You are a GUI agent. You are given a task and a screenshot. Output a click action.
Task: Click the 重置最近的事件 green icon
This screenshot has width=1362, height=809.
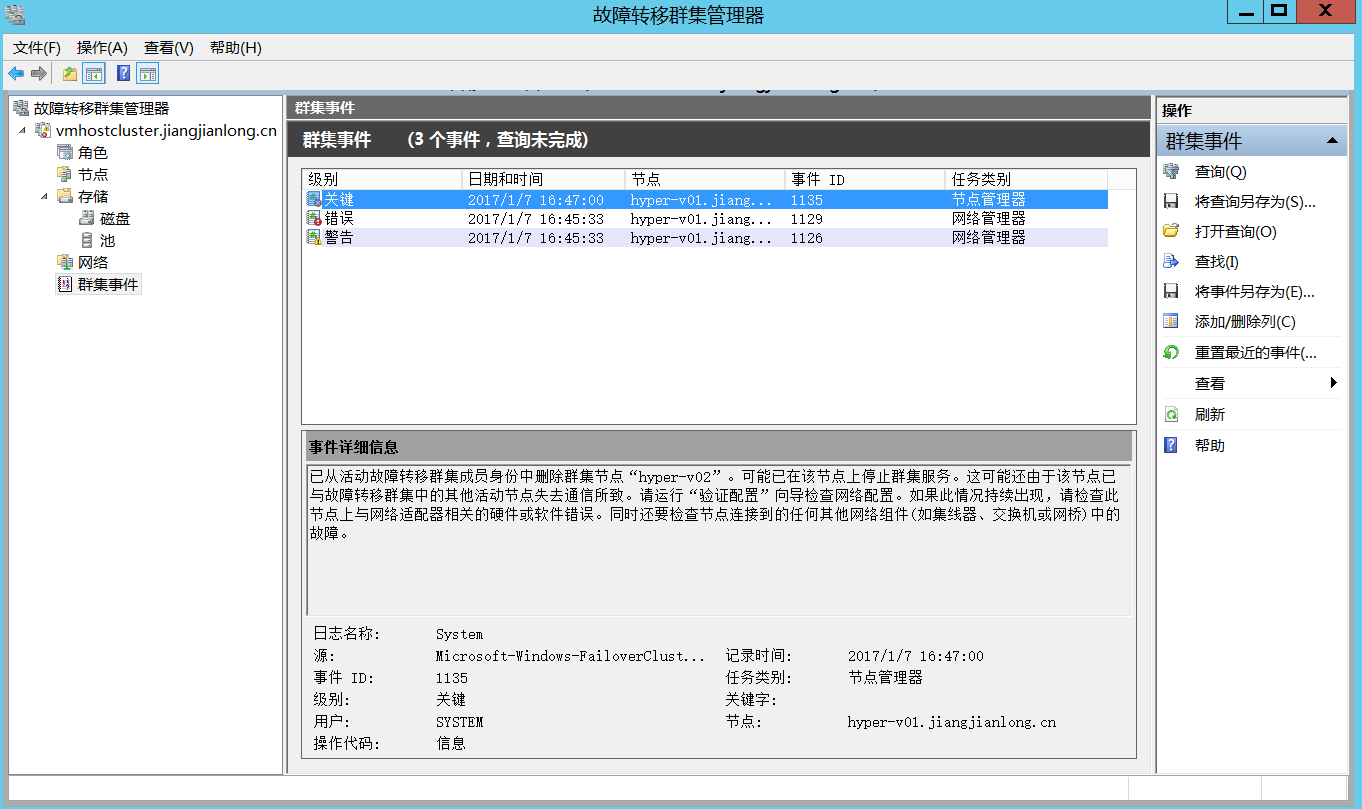[x=1172, y=352]
